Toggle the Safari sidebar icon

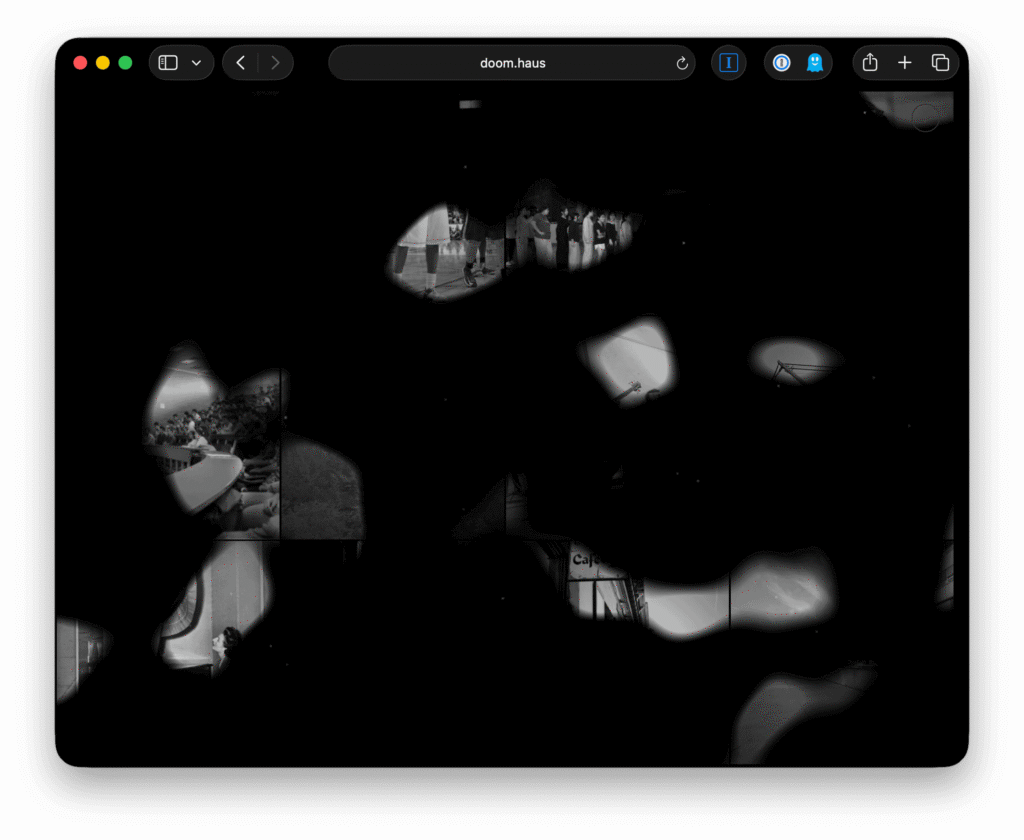point(169,63)
